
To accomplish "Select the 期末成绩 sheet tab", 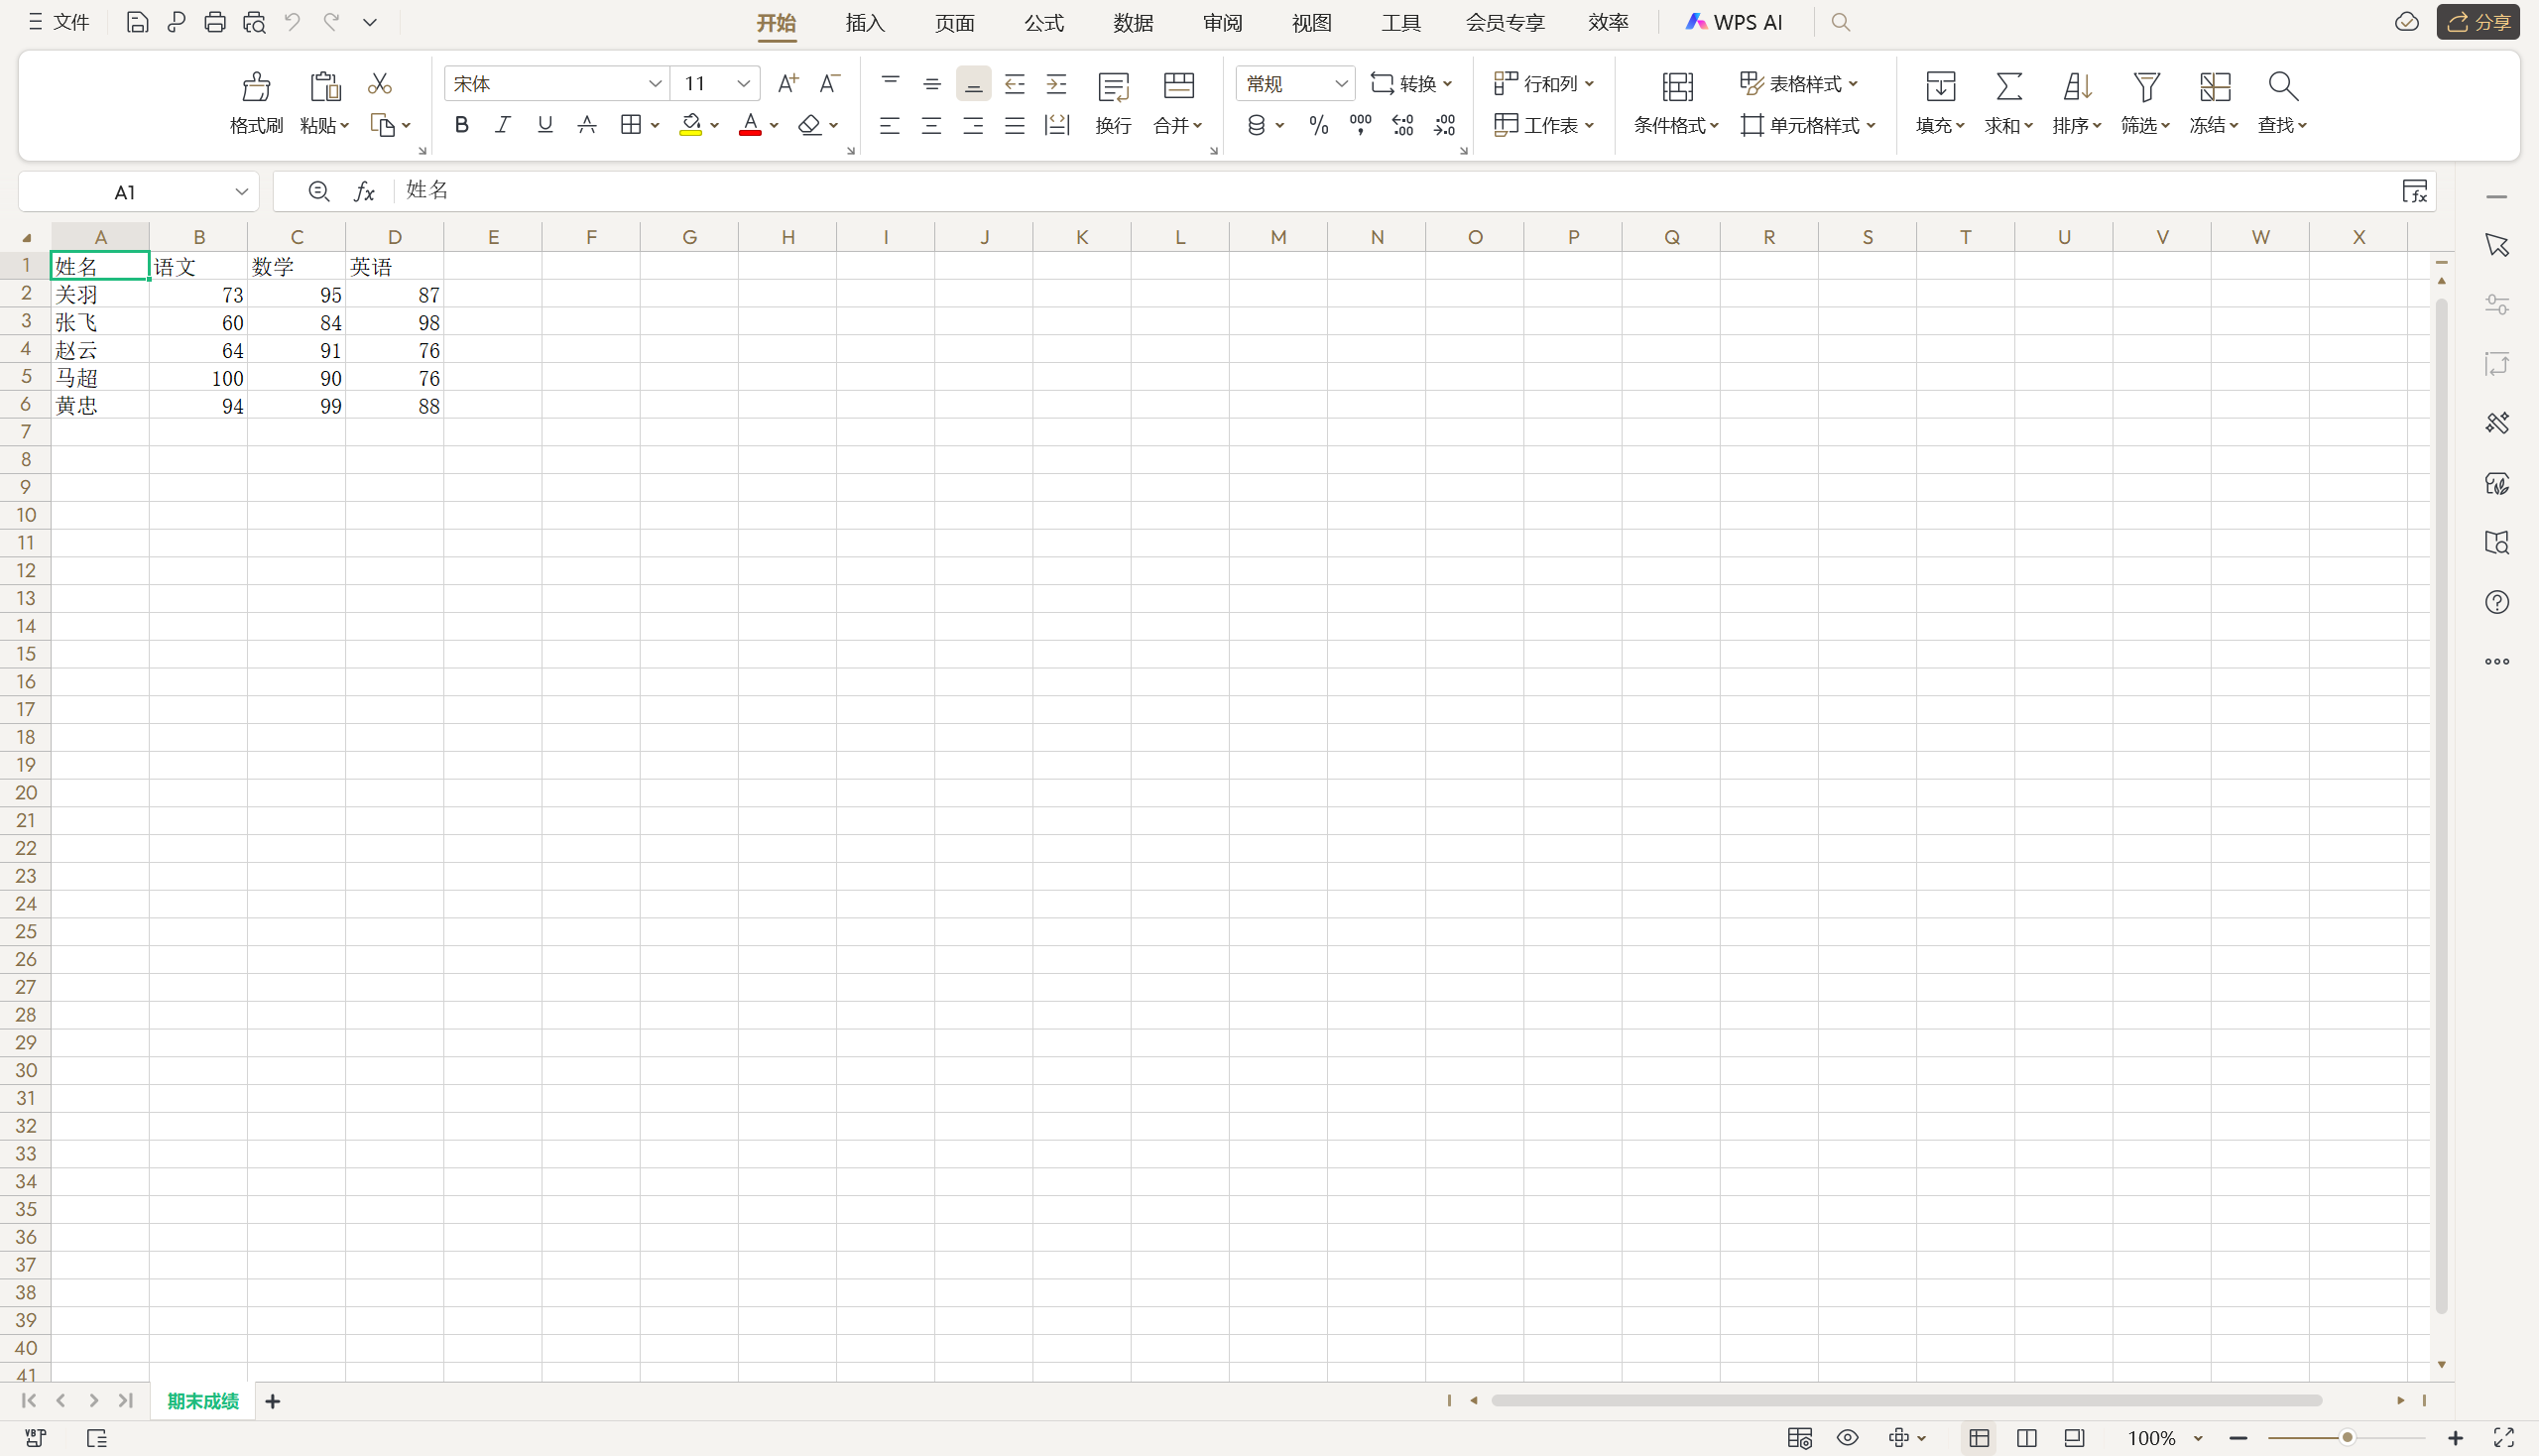I will click(203, 1401).
